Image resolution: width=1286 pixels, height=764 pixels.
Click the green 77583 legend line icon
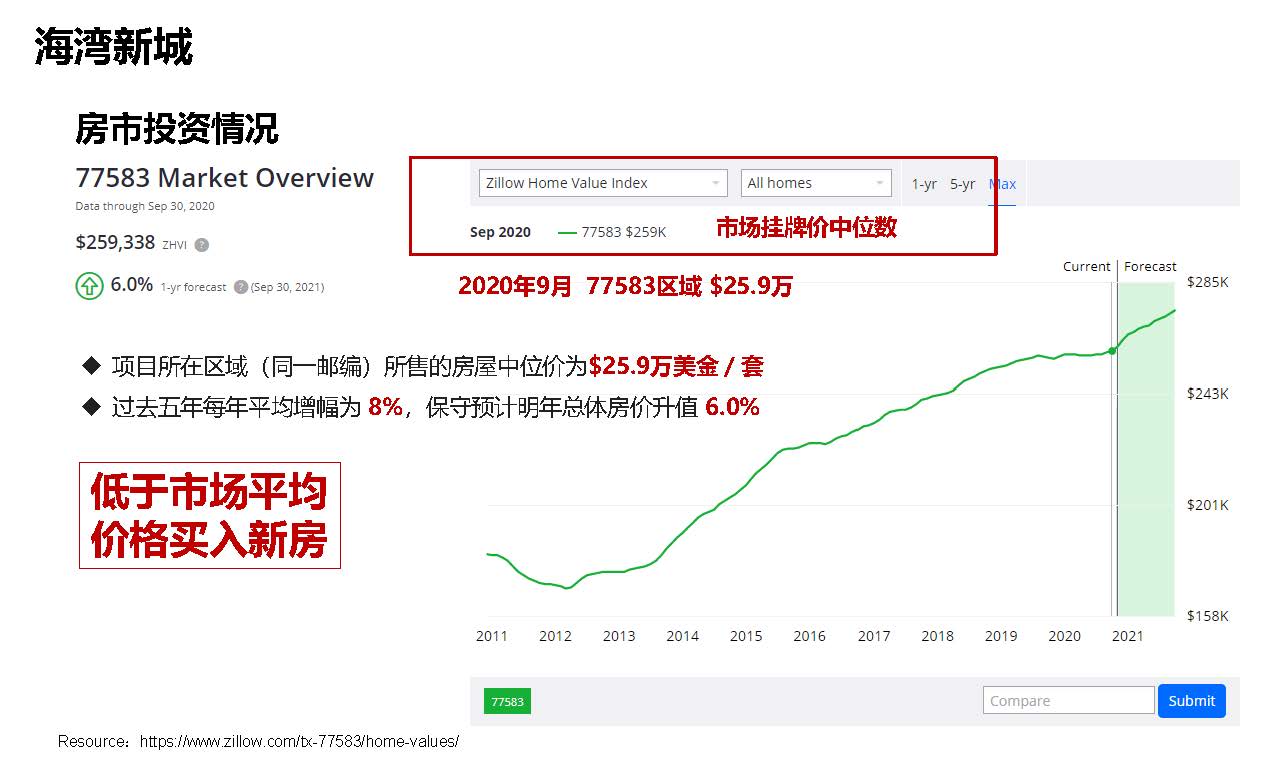[567, 233]
